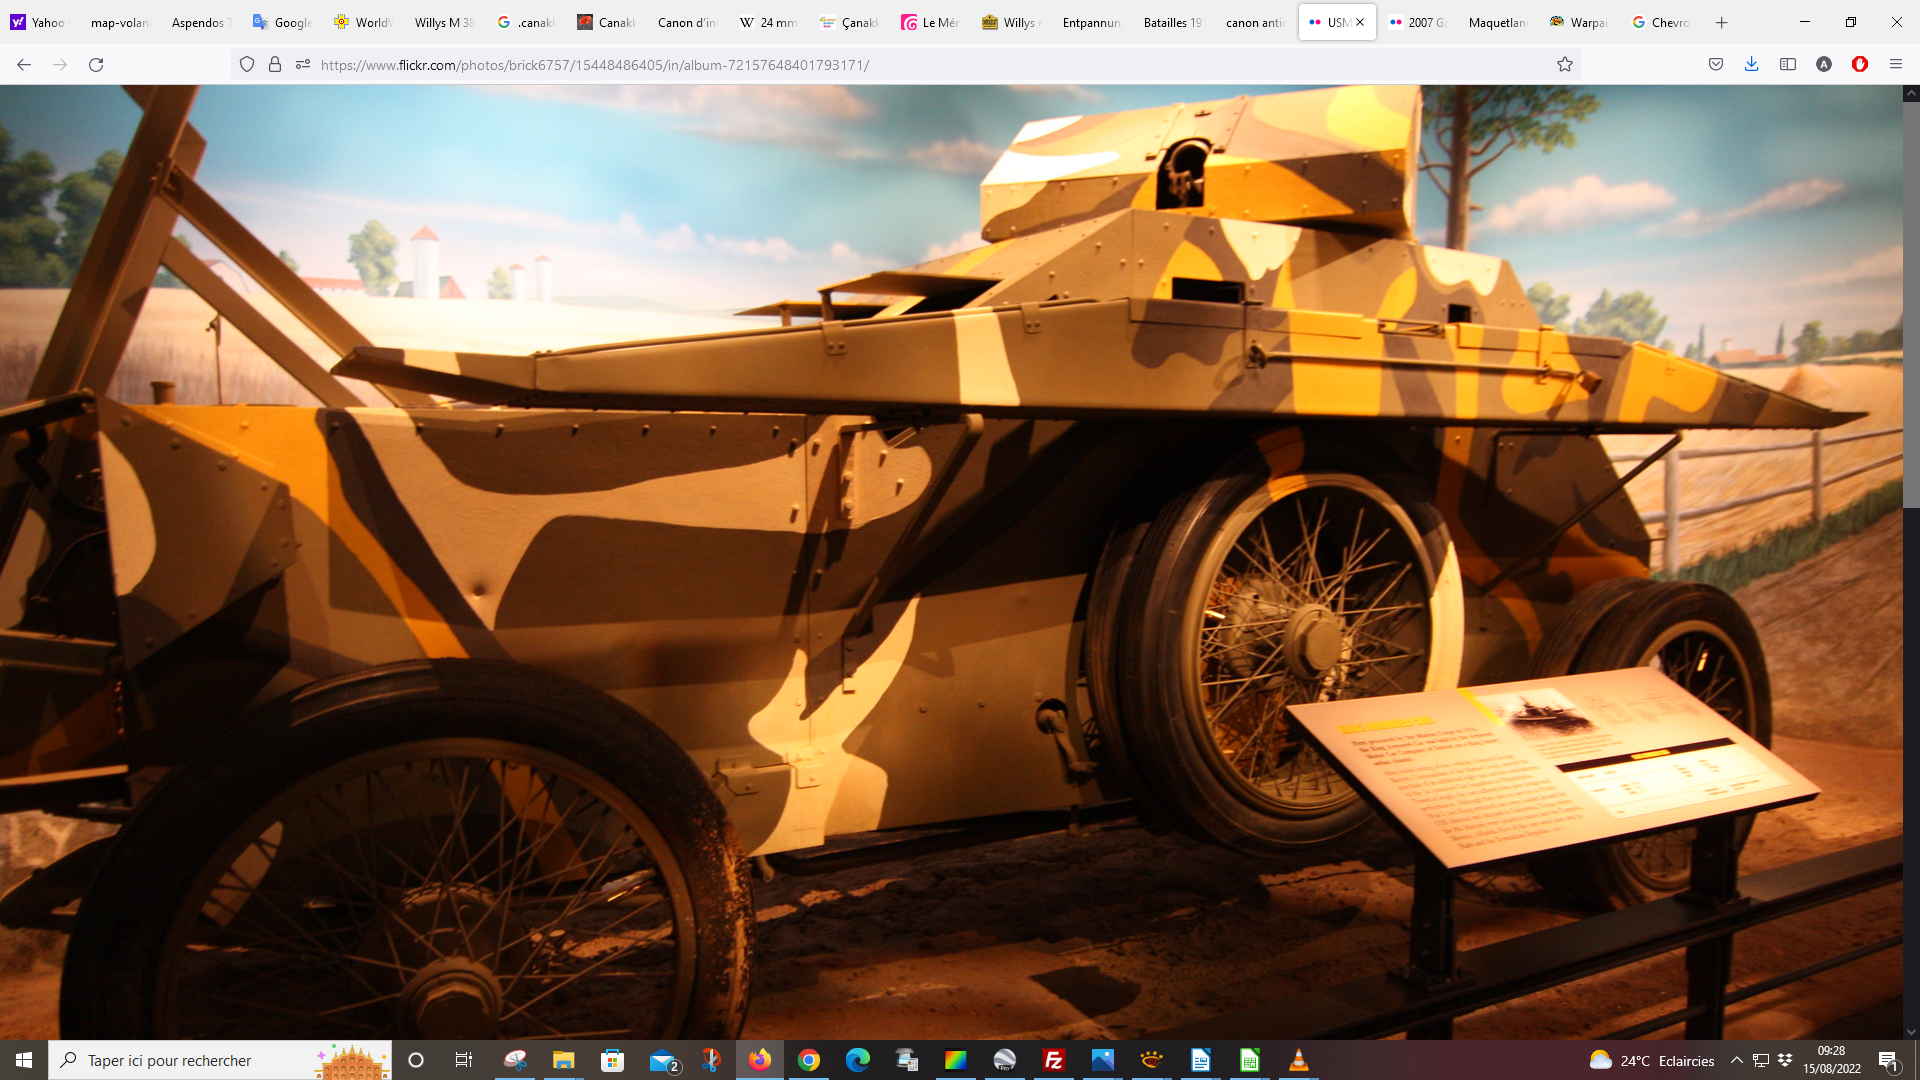Click the red Opera-style extension icon
The height and width of the screenshot is (1080, 1920).
click(x=1860, y=65)
